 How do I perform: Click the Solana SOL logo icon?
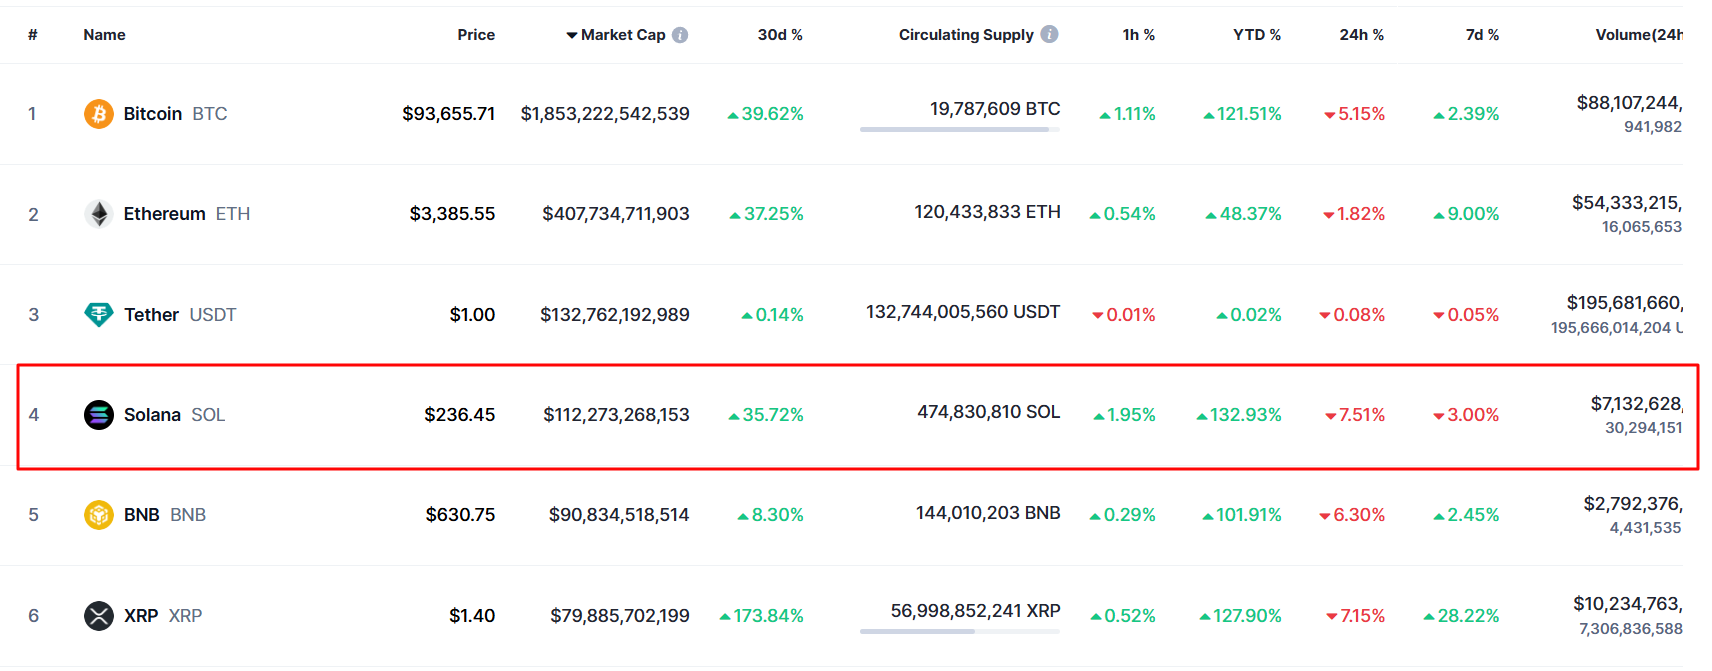98,414
